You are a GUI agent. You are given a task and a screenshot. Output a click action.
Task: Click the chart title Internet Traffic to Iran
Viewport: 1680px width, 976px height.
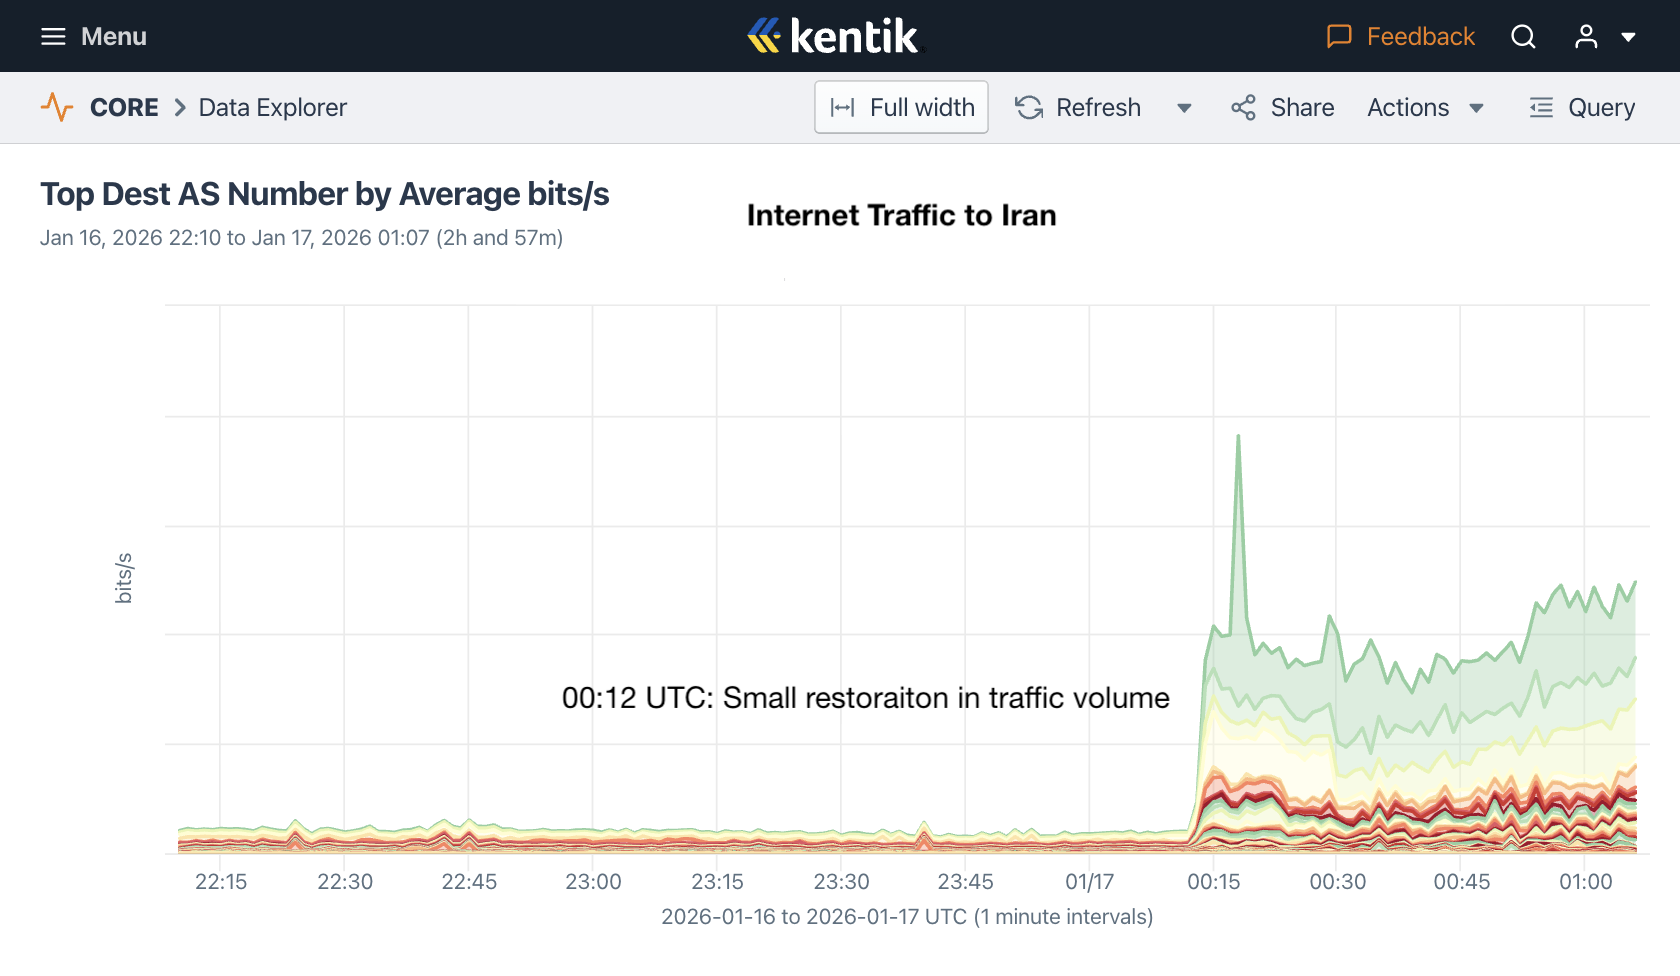click(901, 215)
